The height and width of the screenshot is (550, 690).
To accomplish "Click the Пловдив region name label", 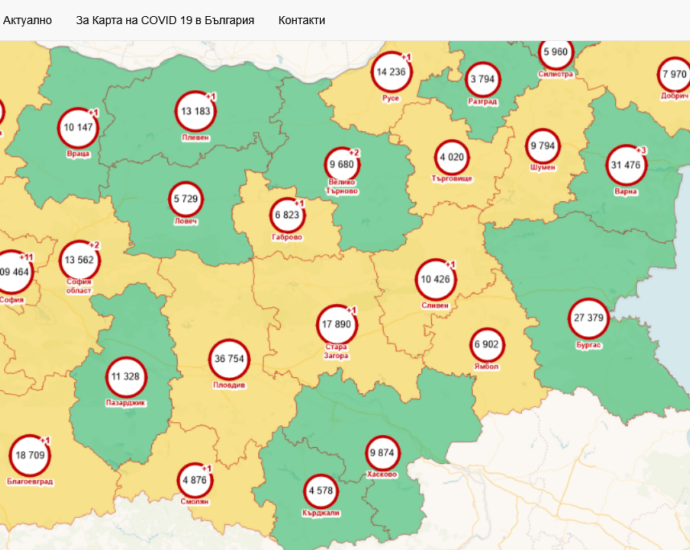I will click(x=229, y=385).
